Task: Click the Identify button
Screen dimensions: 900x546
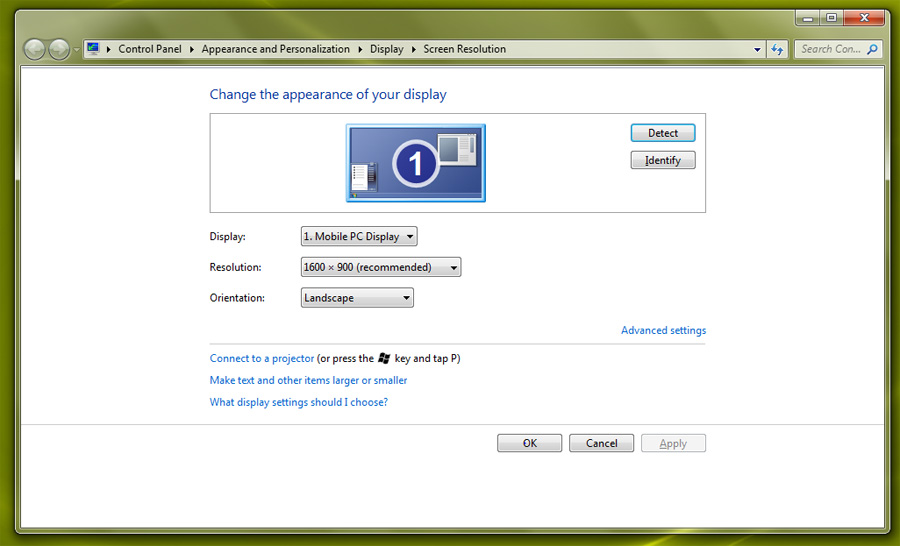Action: coord(662,160)
